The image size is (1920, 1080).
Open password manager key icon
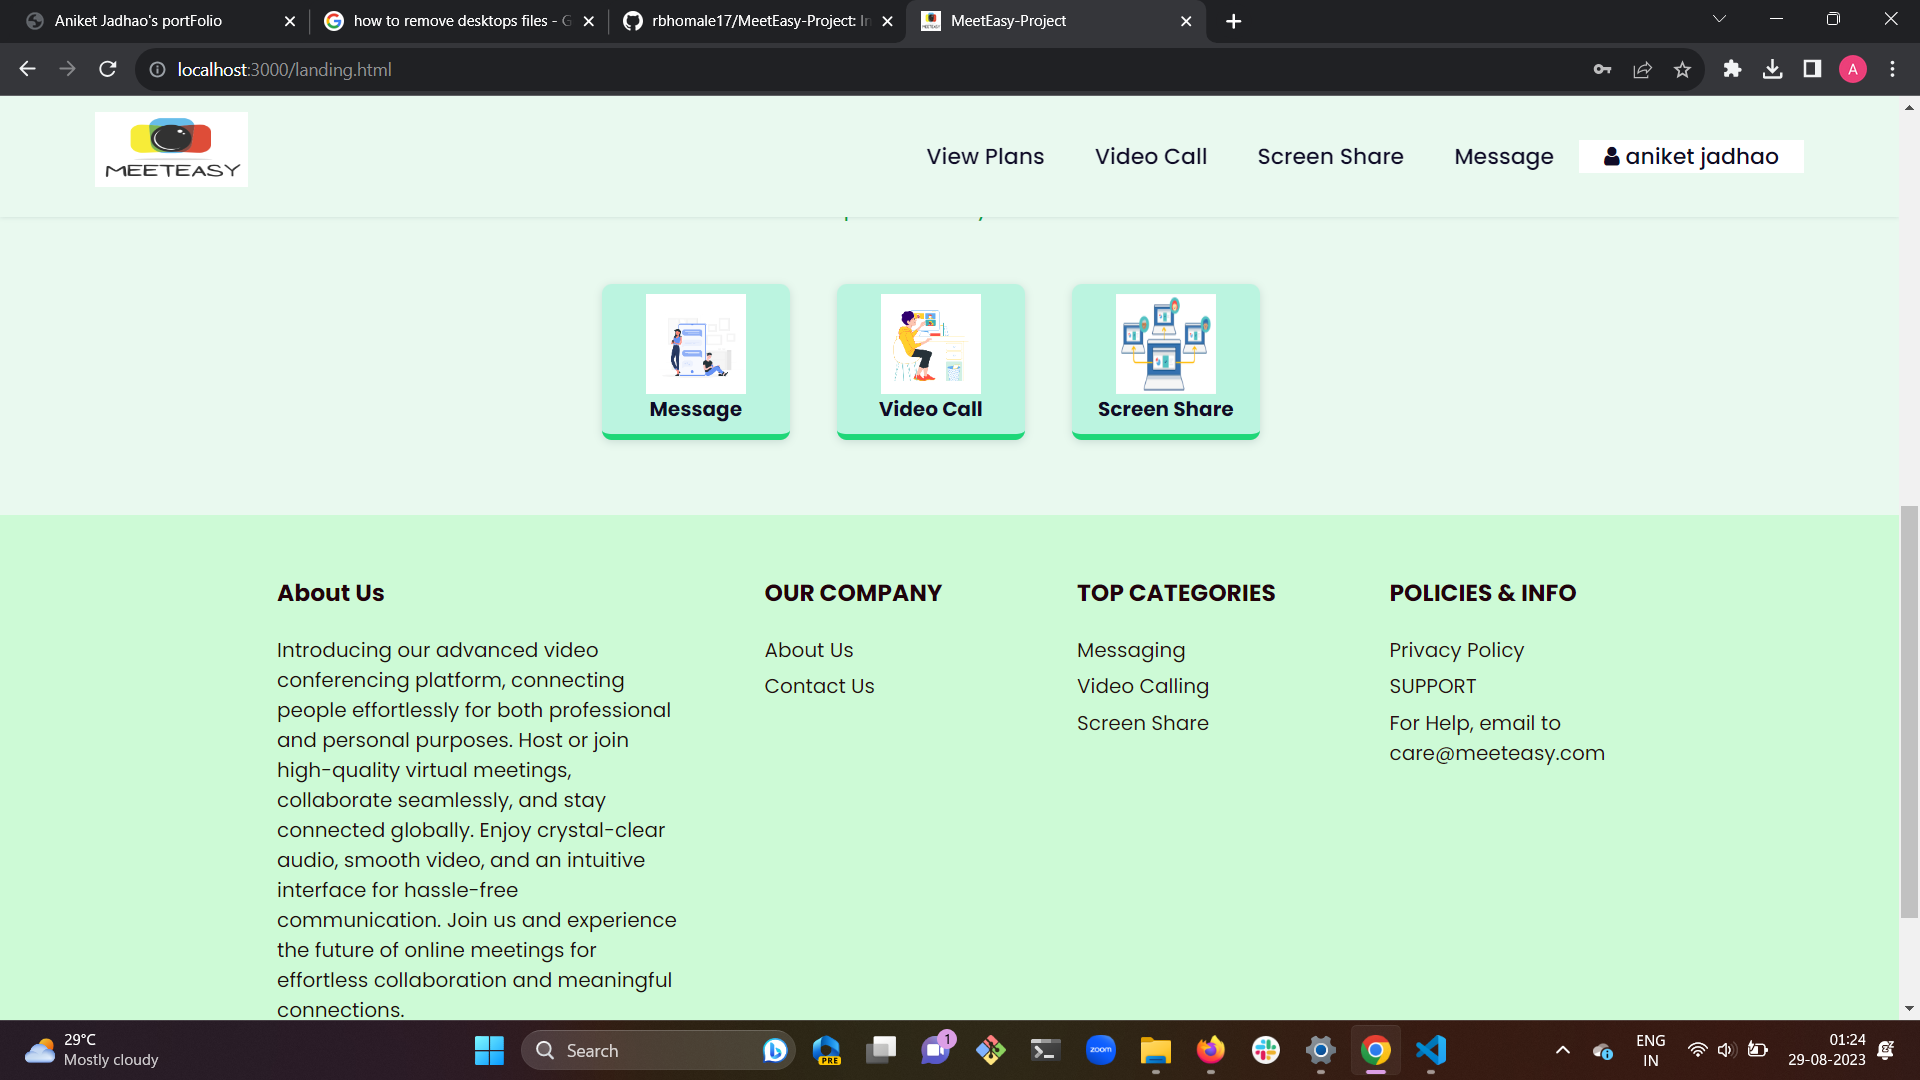pyautogui.click(x=1602, y=70)
